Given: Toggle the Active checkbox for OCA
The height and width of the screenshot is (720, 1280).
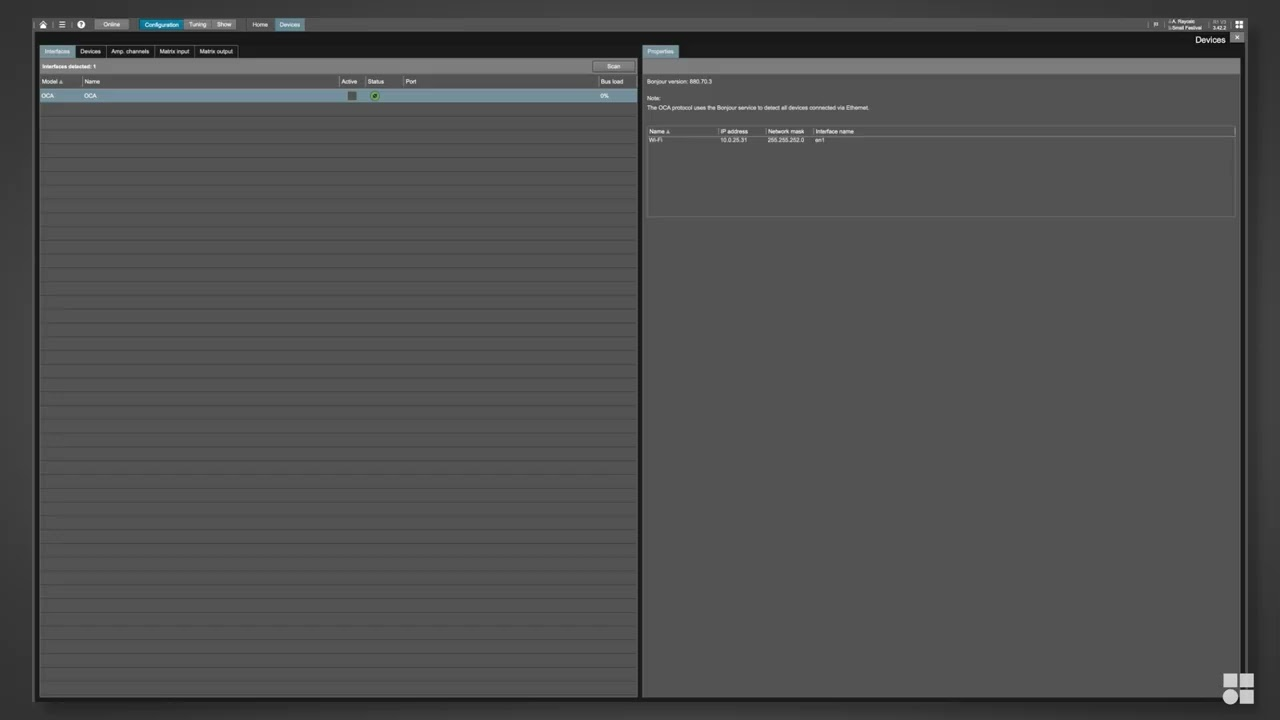Looking at the screenshot, I should [352, 96].
